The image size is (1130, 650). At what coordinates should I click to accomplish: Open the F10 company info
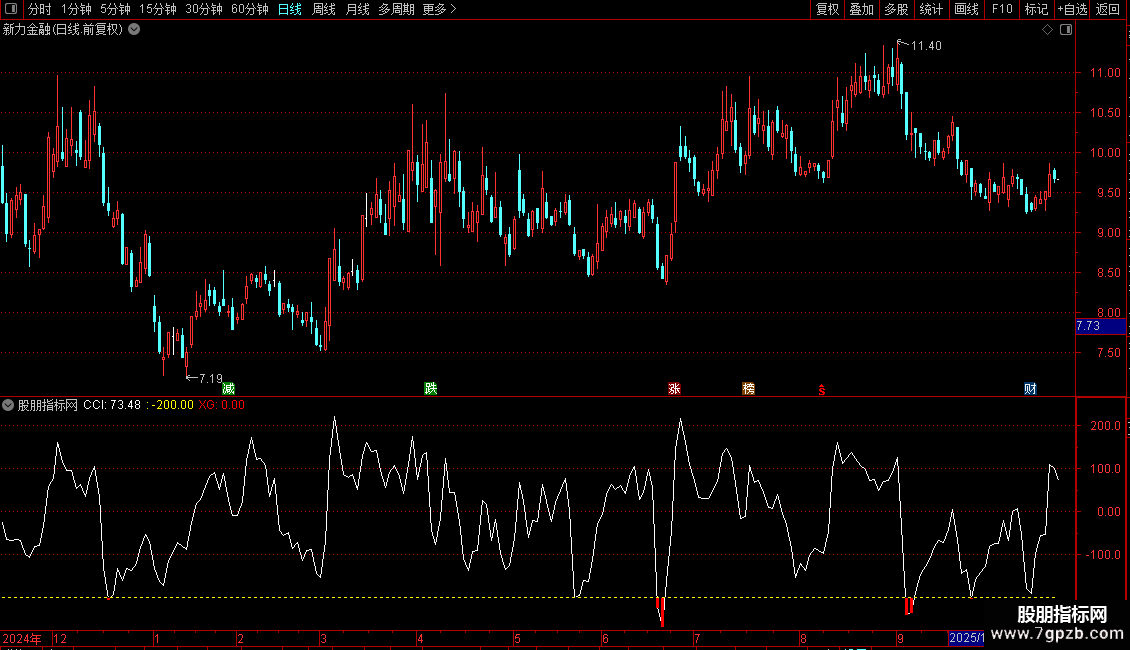click(x=1002, y=9)
